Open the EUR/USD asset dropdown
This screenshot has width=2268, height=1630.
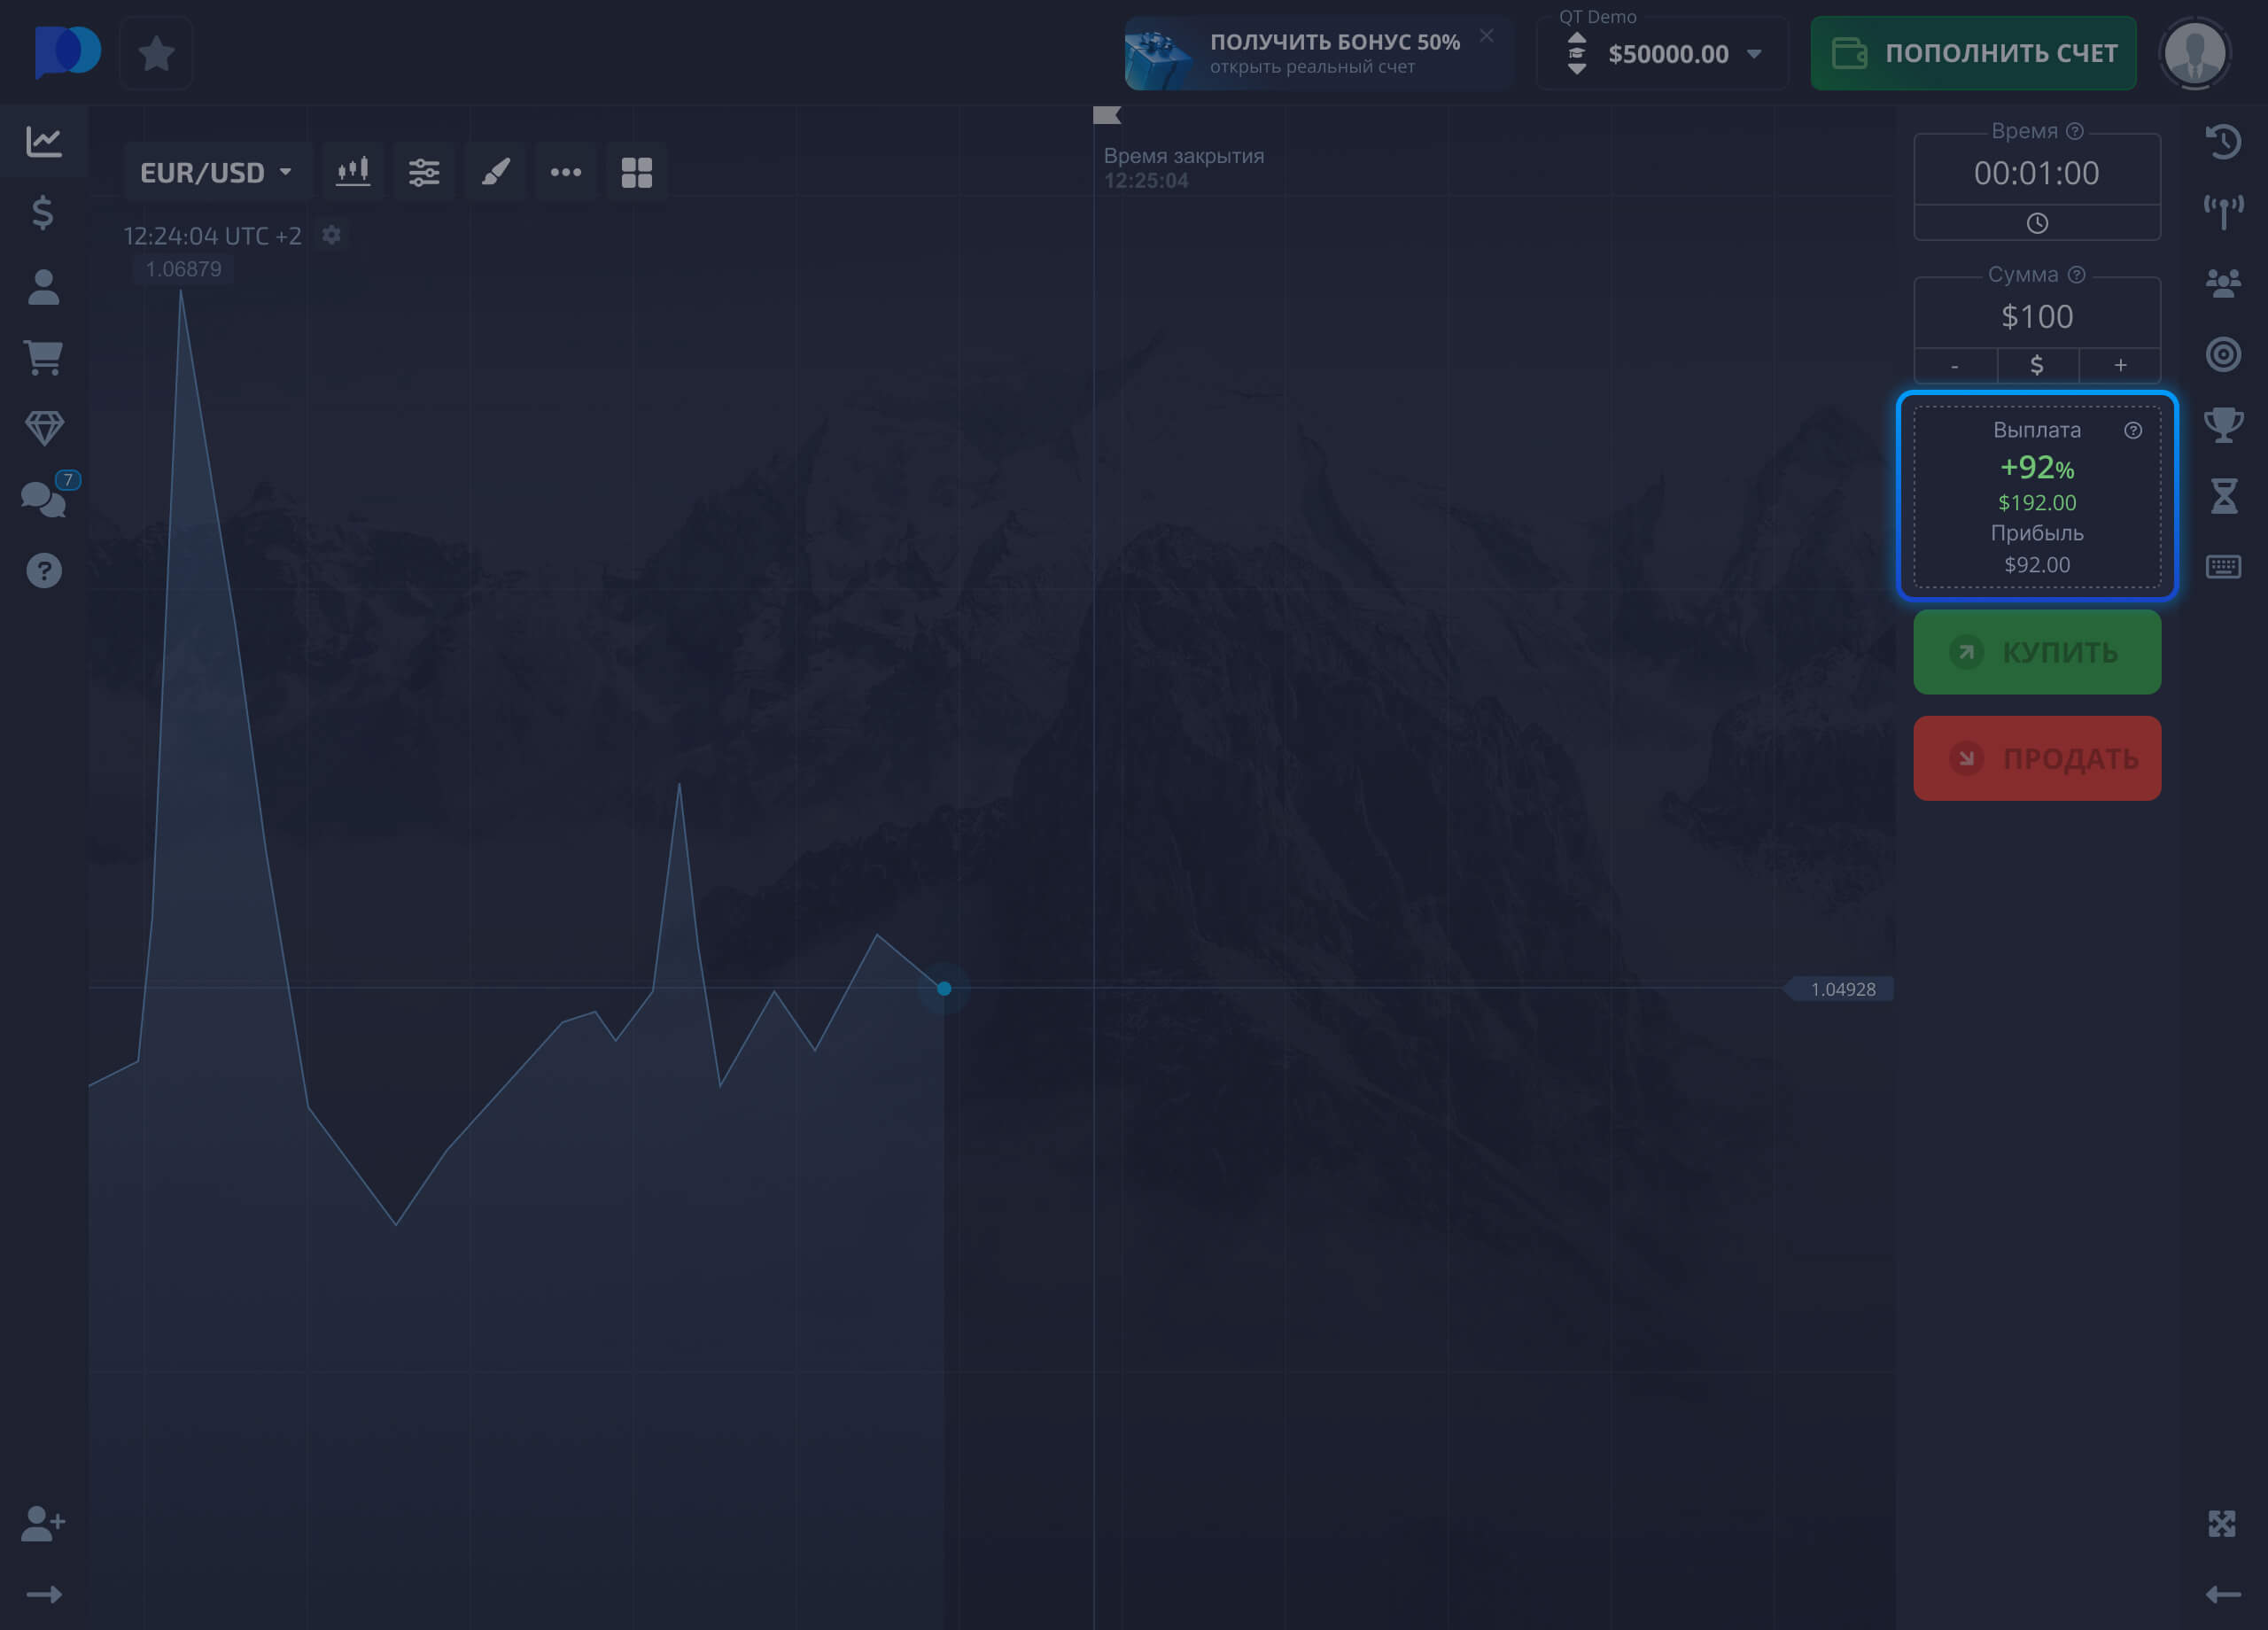pos(214,171)
